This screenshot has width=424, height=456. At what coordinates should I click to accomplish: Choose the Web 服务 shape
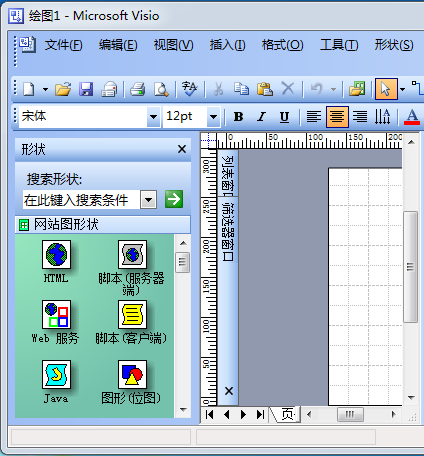tap(56, 322)
